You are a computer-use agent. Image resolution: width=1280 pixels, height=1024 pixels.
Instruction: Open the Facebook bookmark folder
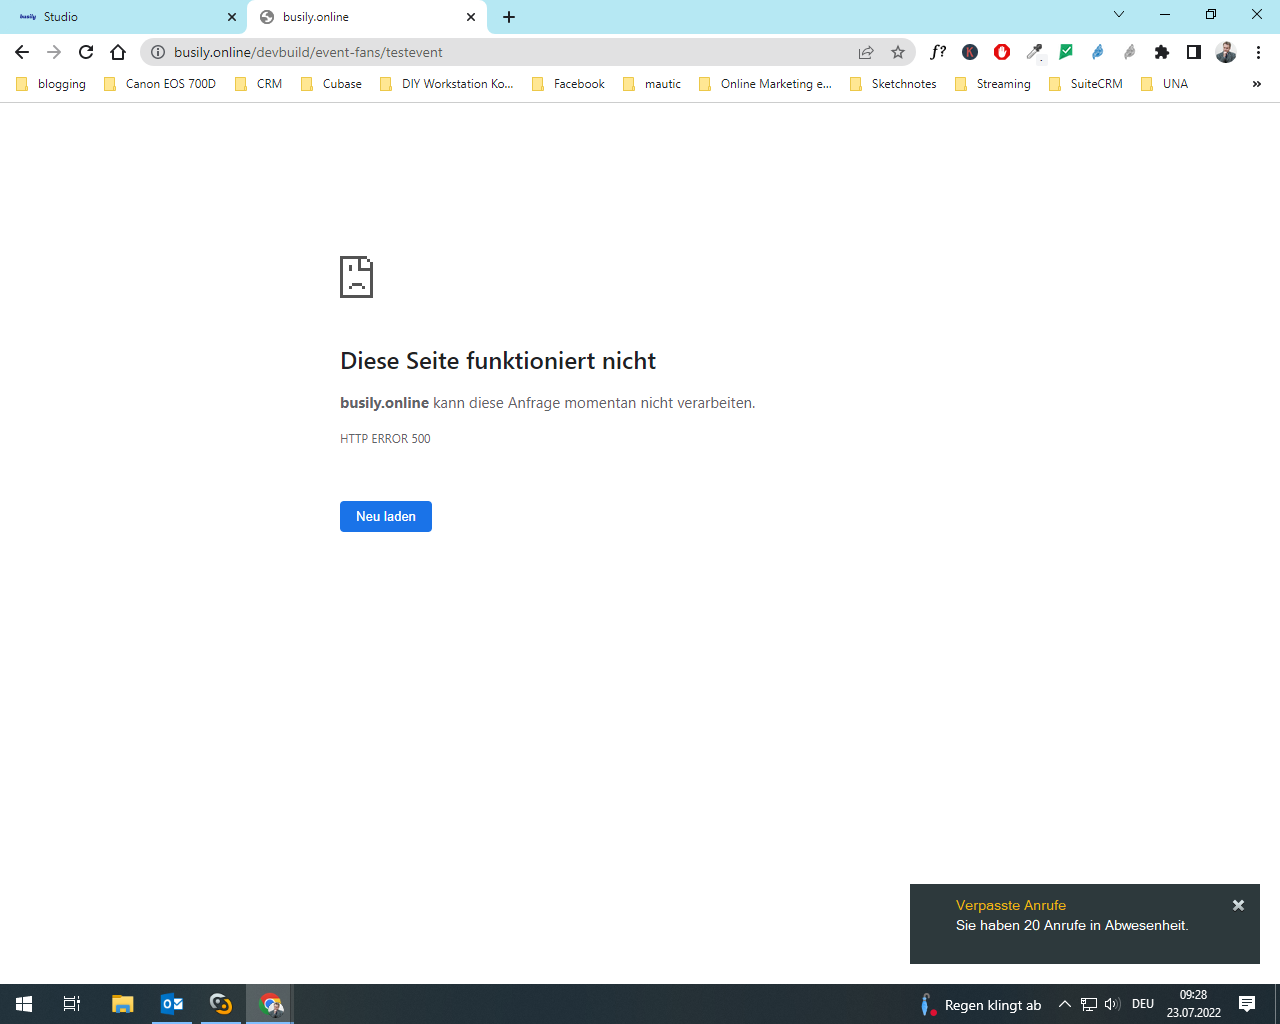coord(568,84)
